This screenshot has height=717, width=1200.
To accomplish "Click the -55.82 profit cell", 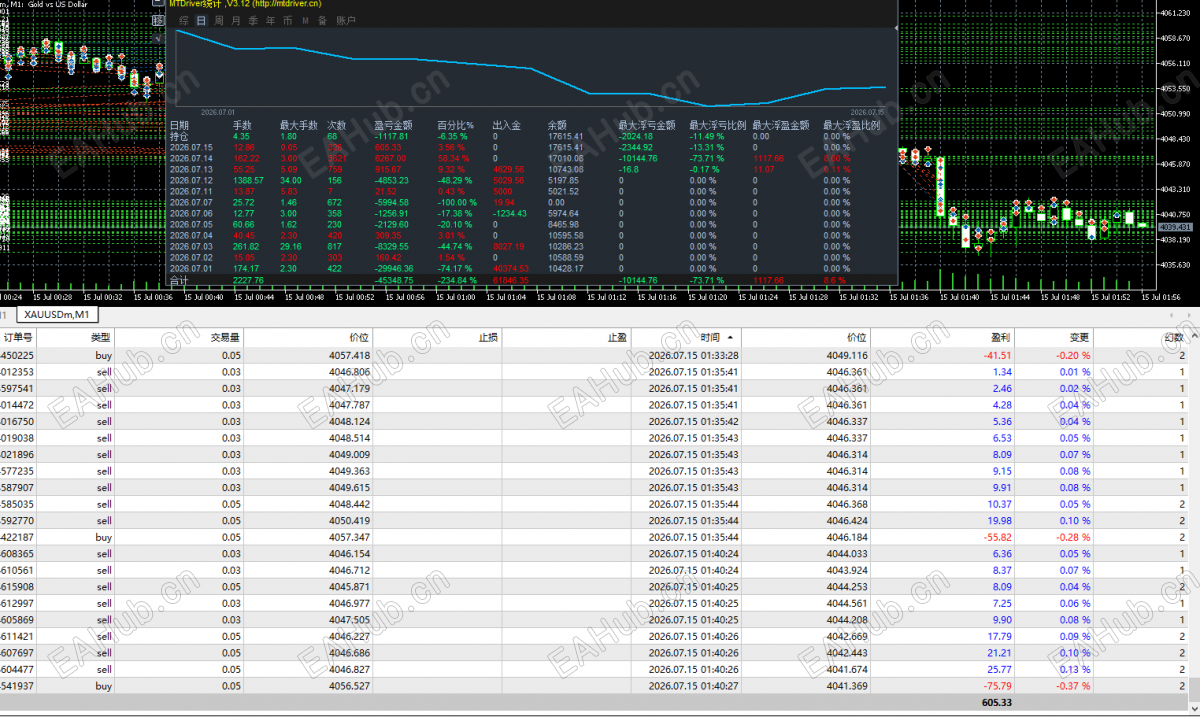I will pyautogui.click(x=996, y=537).
